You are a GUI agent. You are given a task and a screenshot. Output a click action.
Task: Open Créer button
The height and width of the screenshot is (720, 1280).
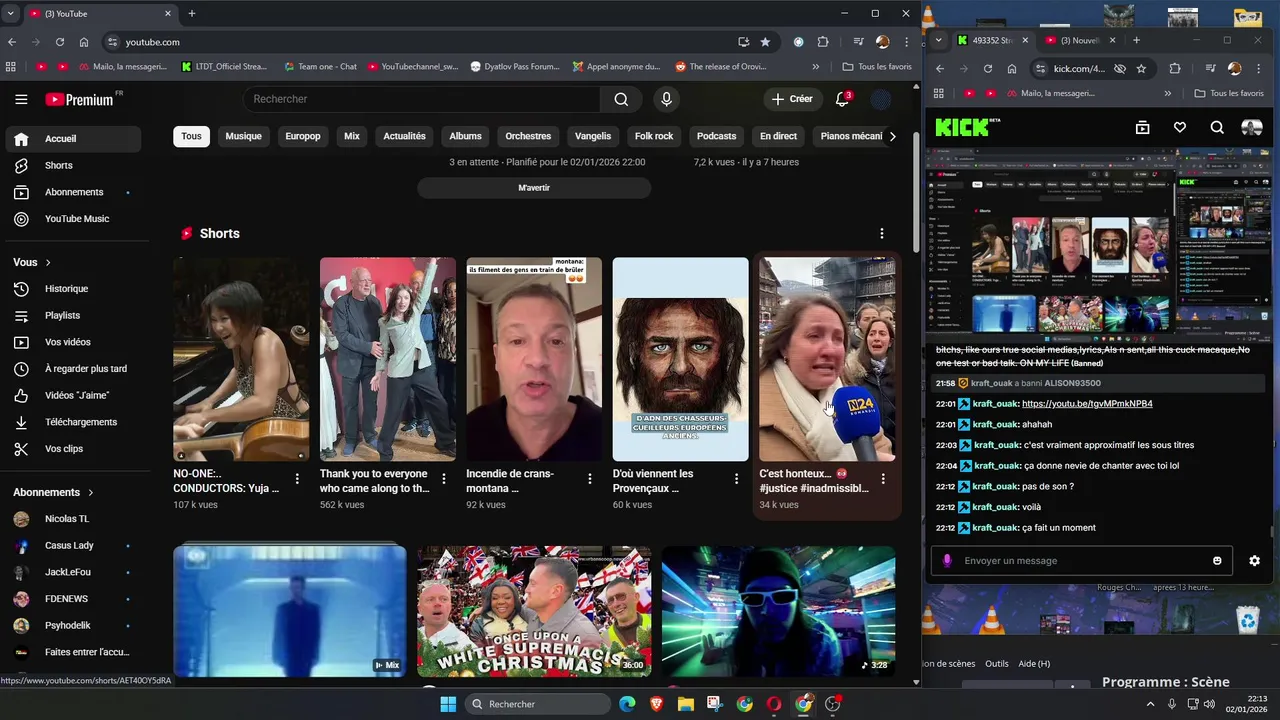(x=791, y=99)
